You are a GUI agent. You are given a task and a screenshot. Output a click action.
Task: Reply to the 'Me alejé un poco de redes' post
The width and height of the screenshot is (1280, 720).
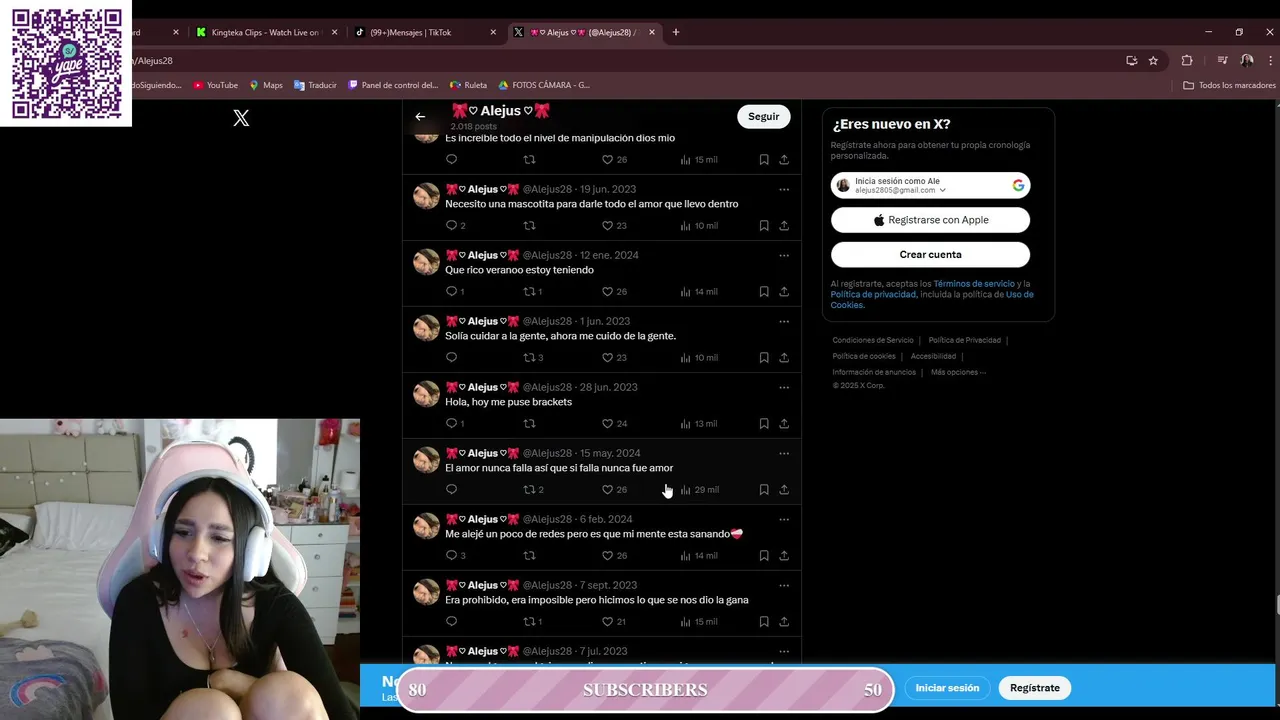[x=451, y=556]
